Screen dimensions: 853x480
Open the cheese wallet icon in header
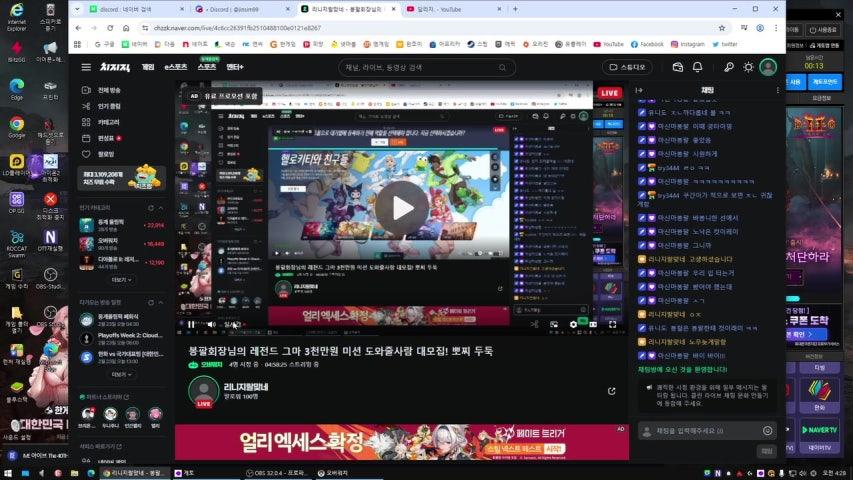point(677,67)
